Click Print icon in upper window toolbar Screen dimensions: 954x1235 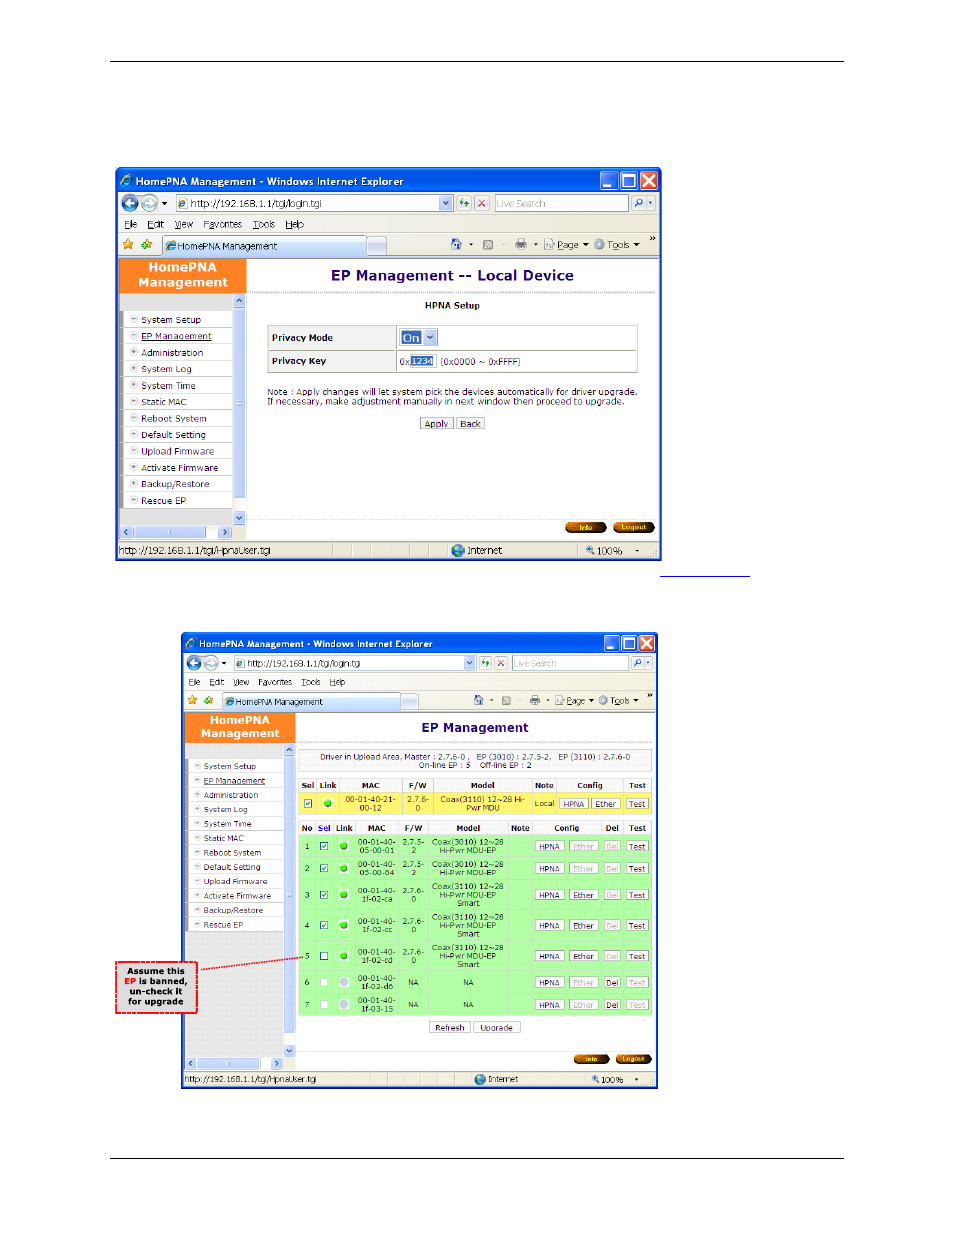(x=520, y=244)
